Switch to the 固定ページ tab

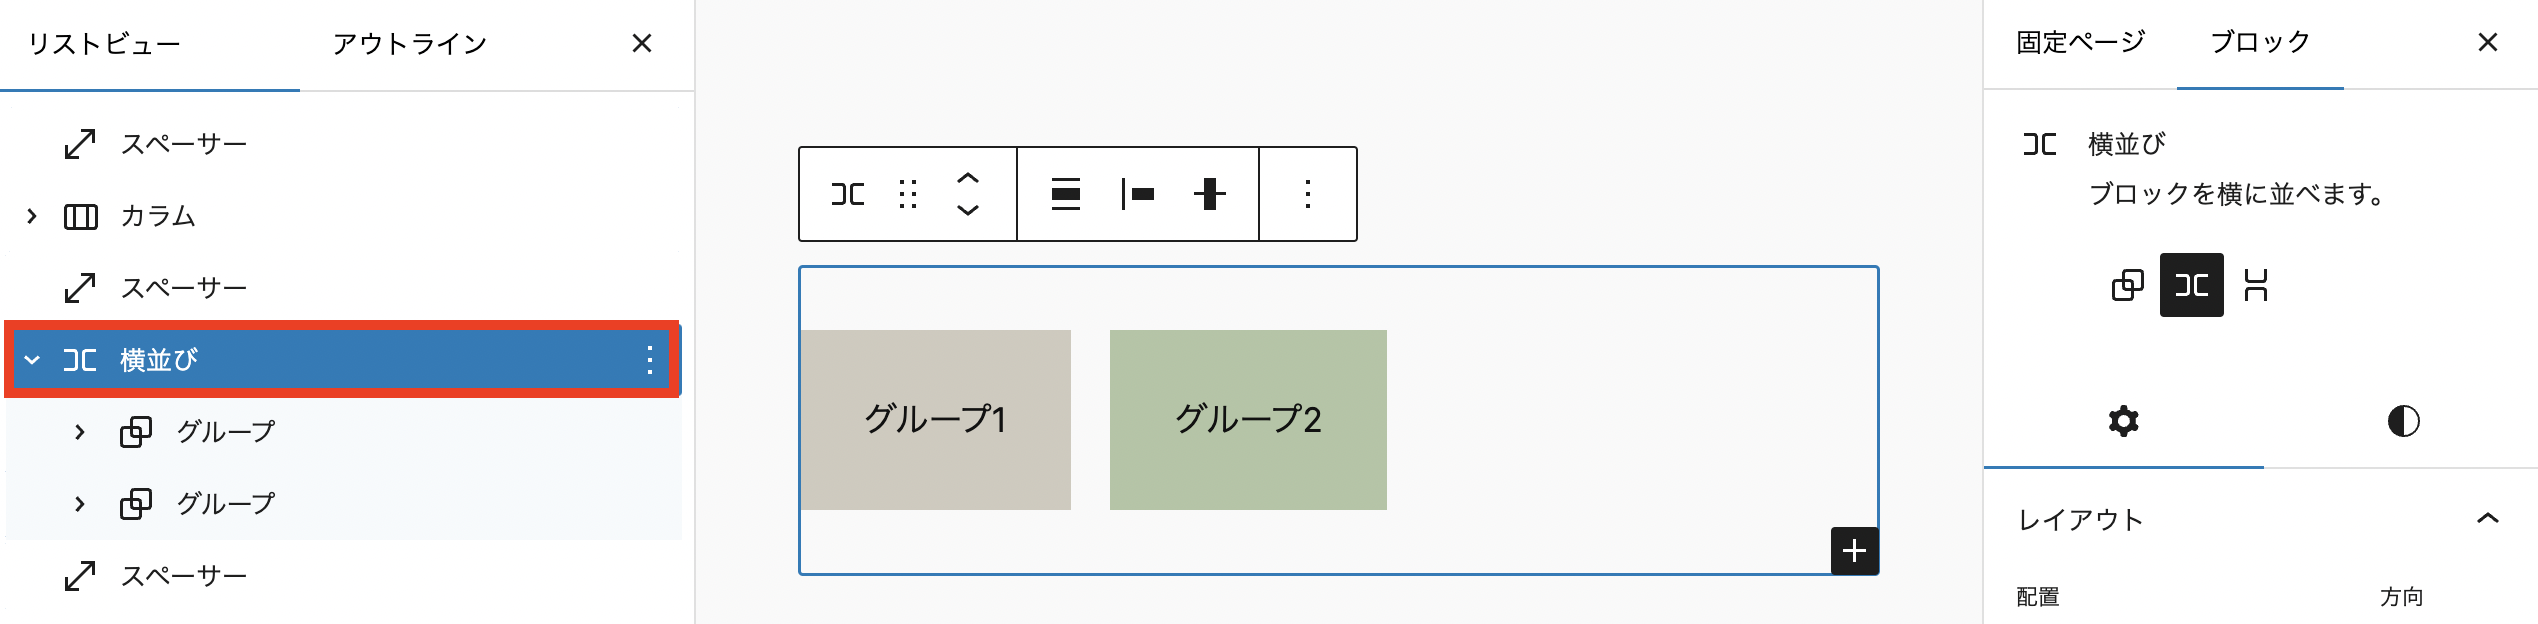(x=2081, y=42)
